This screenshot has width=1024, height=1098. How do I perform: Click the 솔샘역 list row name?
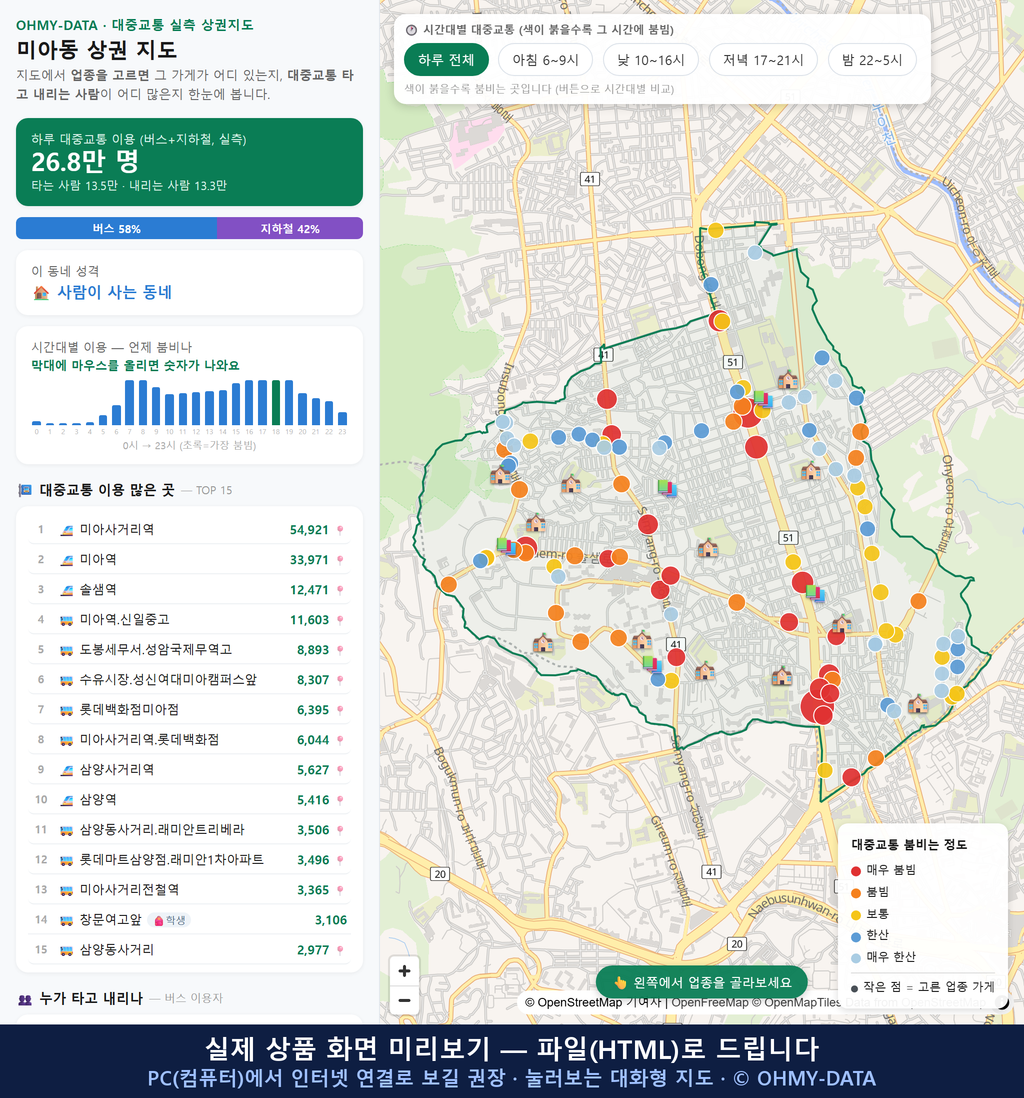point(98,590)
